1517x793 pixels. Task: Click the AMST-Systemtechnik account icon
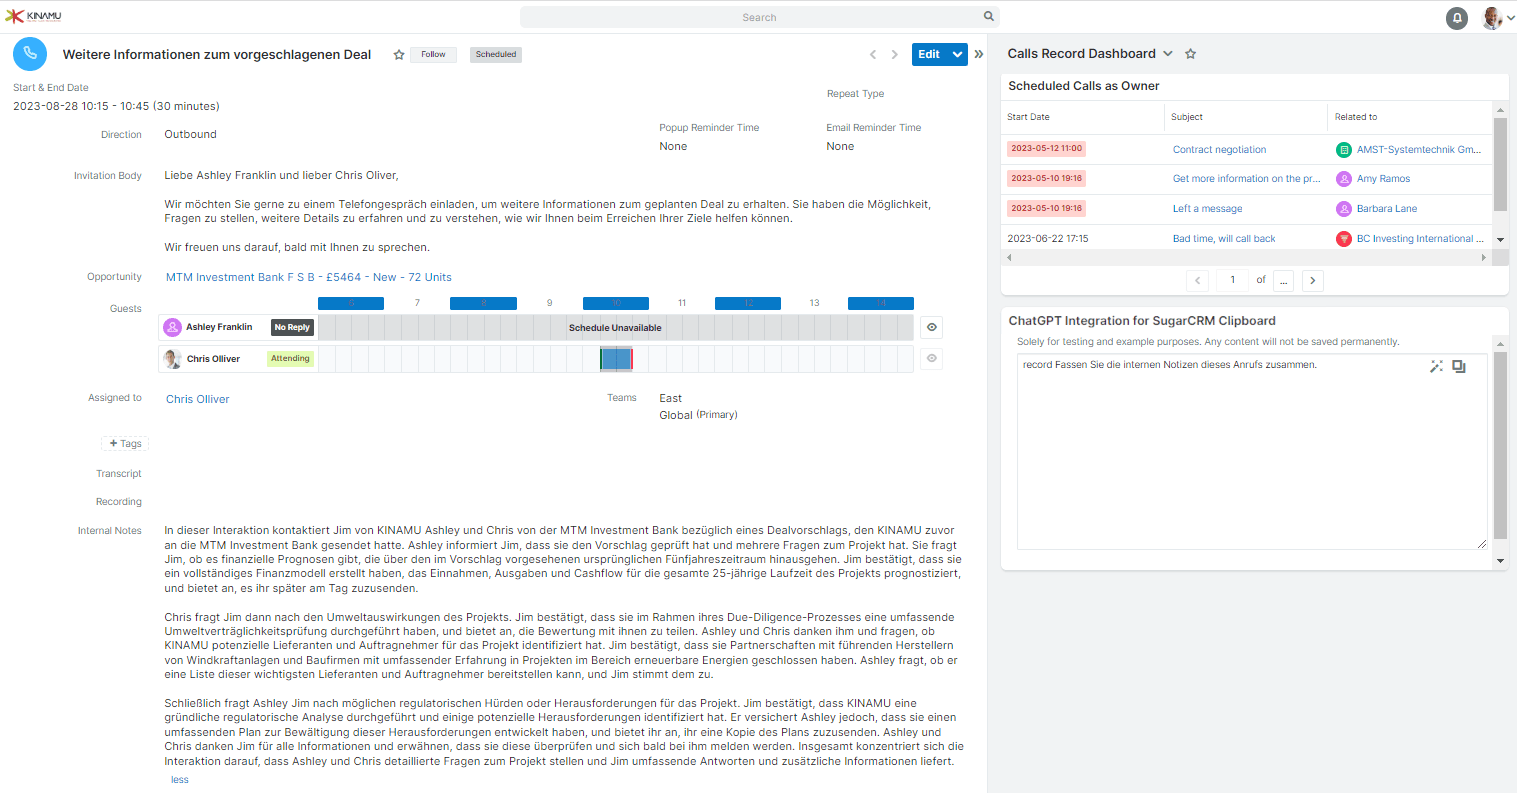(x=1344, y=150)
